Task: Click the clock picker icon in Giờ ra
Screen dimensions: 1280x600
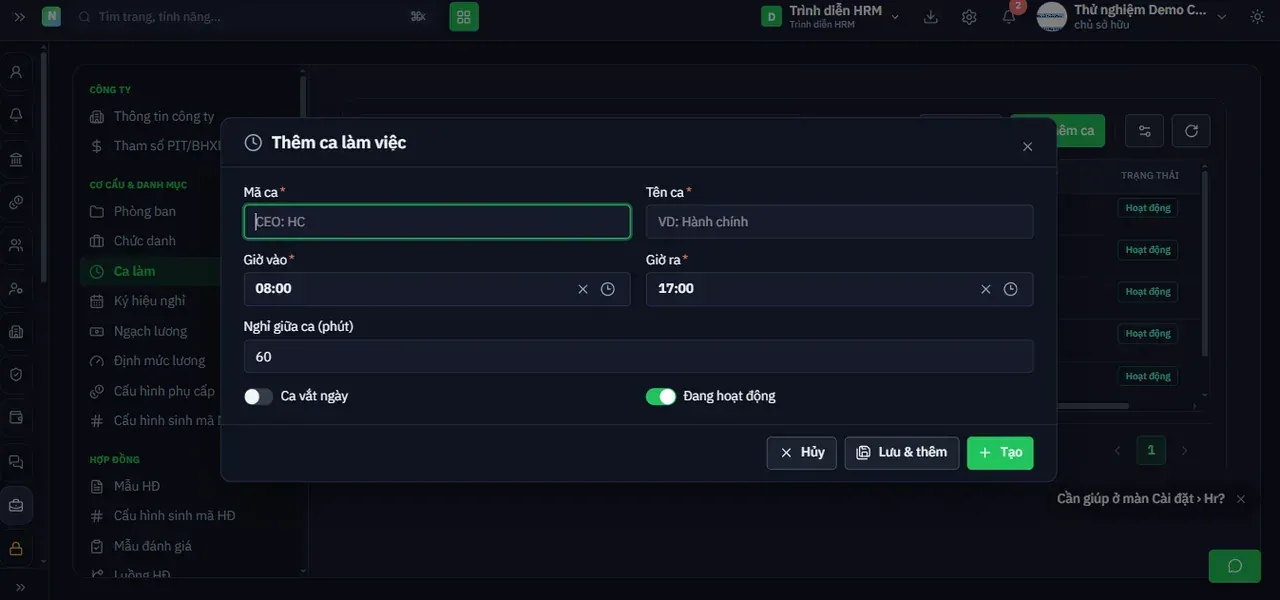Action: pos(1011,289)
